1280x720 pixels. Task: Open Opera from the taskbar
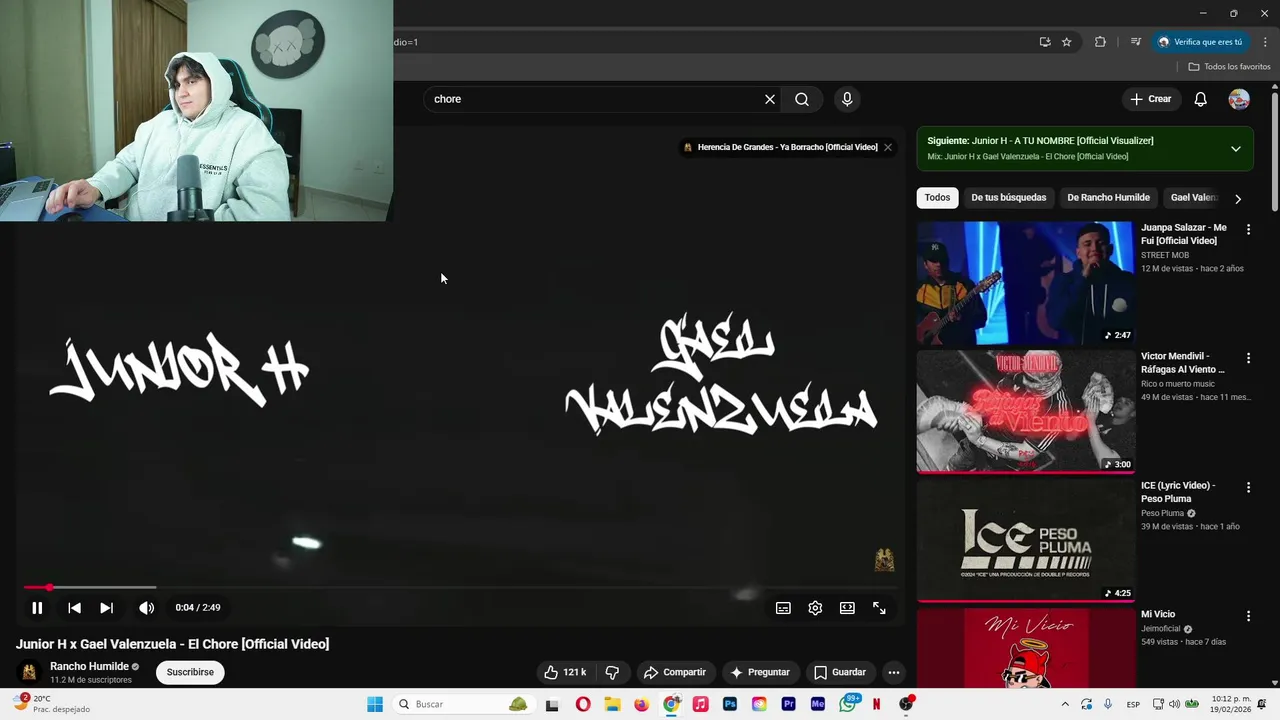pyautogui.click(x=583, y=704)
